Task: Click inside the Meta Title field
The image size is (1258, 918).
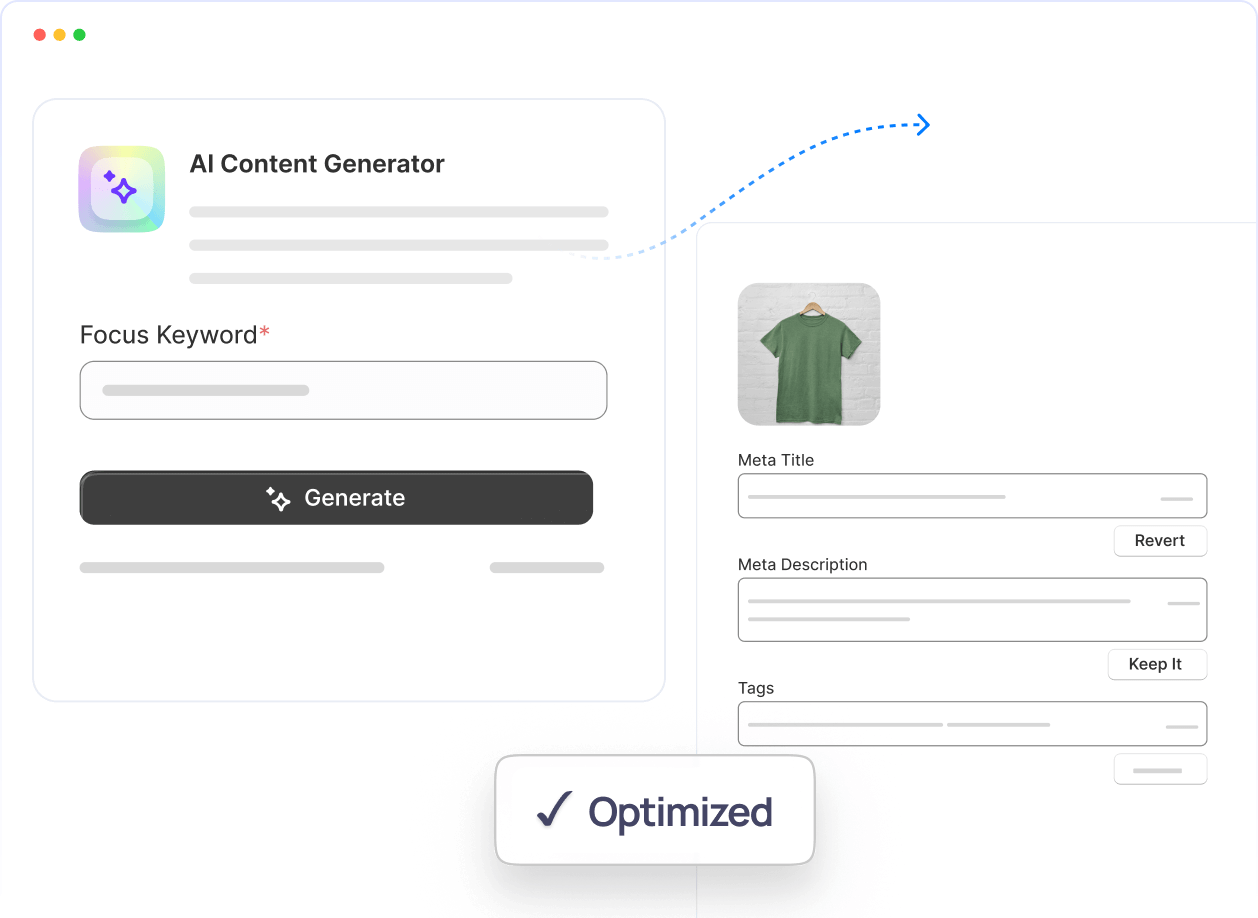Action: click(972, 496)
